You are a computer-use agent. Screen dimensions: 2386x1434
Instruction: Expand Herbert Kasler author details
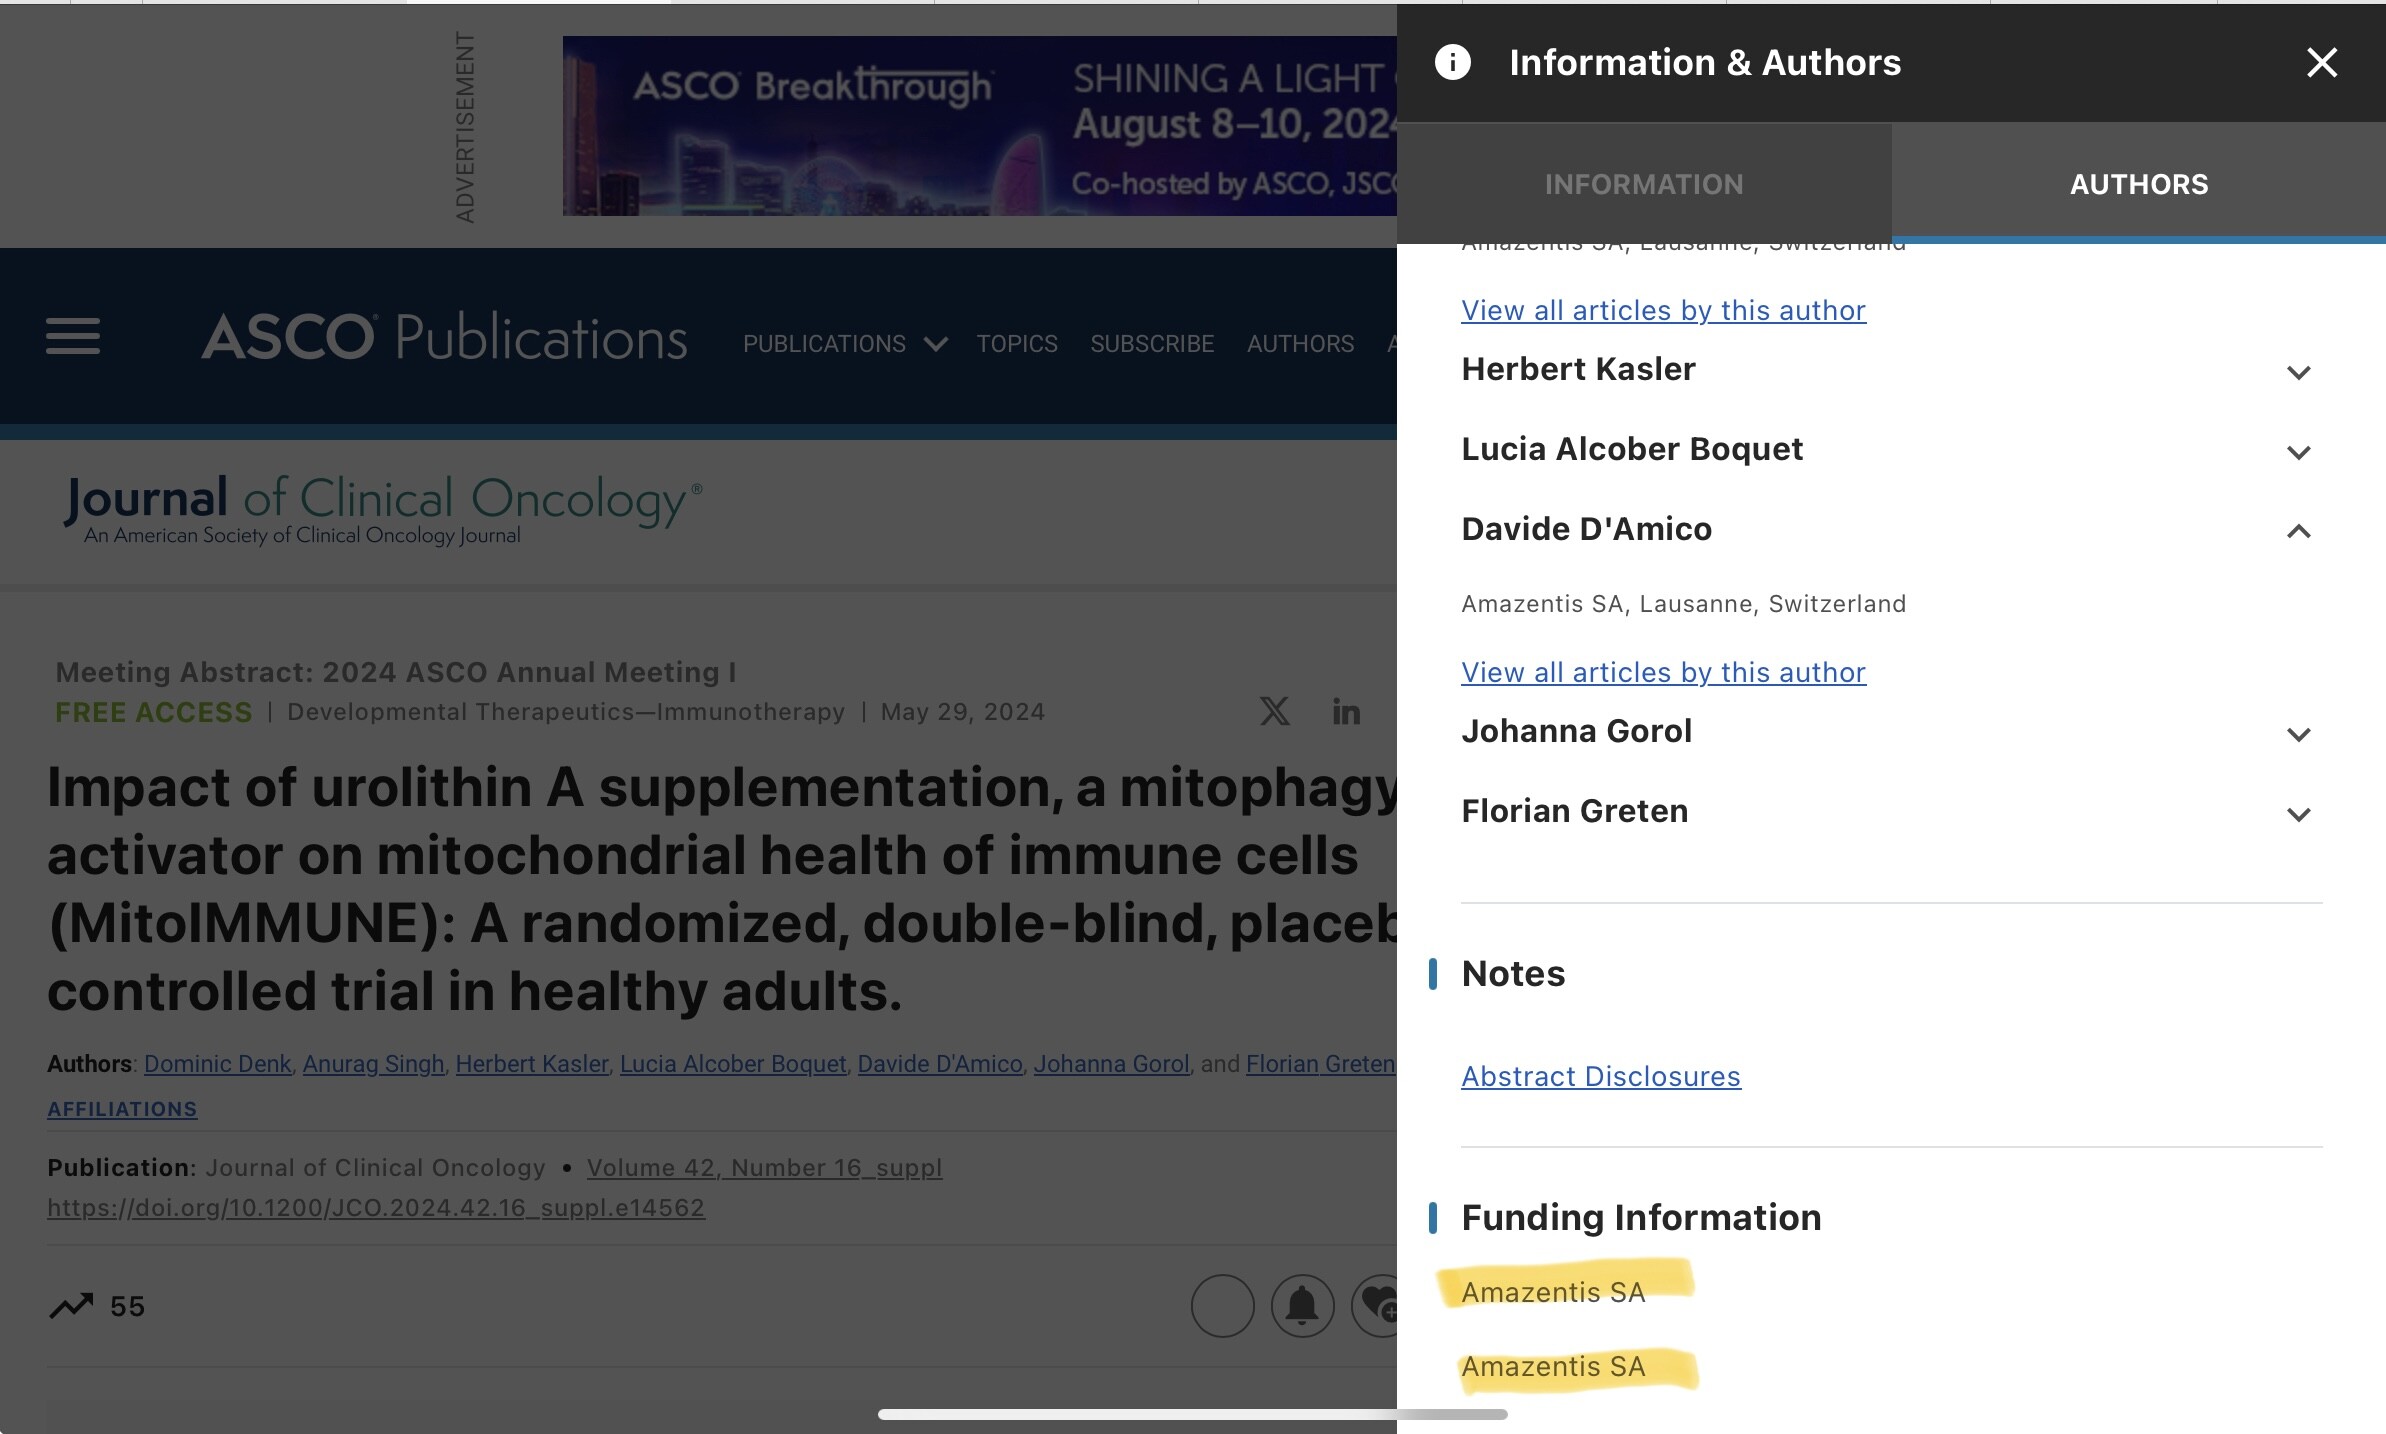(2298, 372)
